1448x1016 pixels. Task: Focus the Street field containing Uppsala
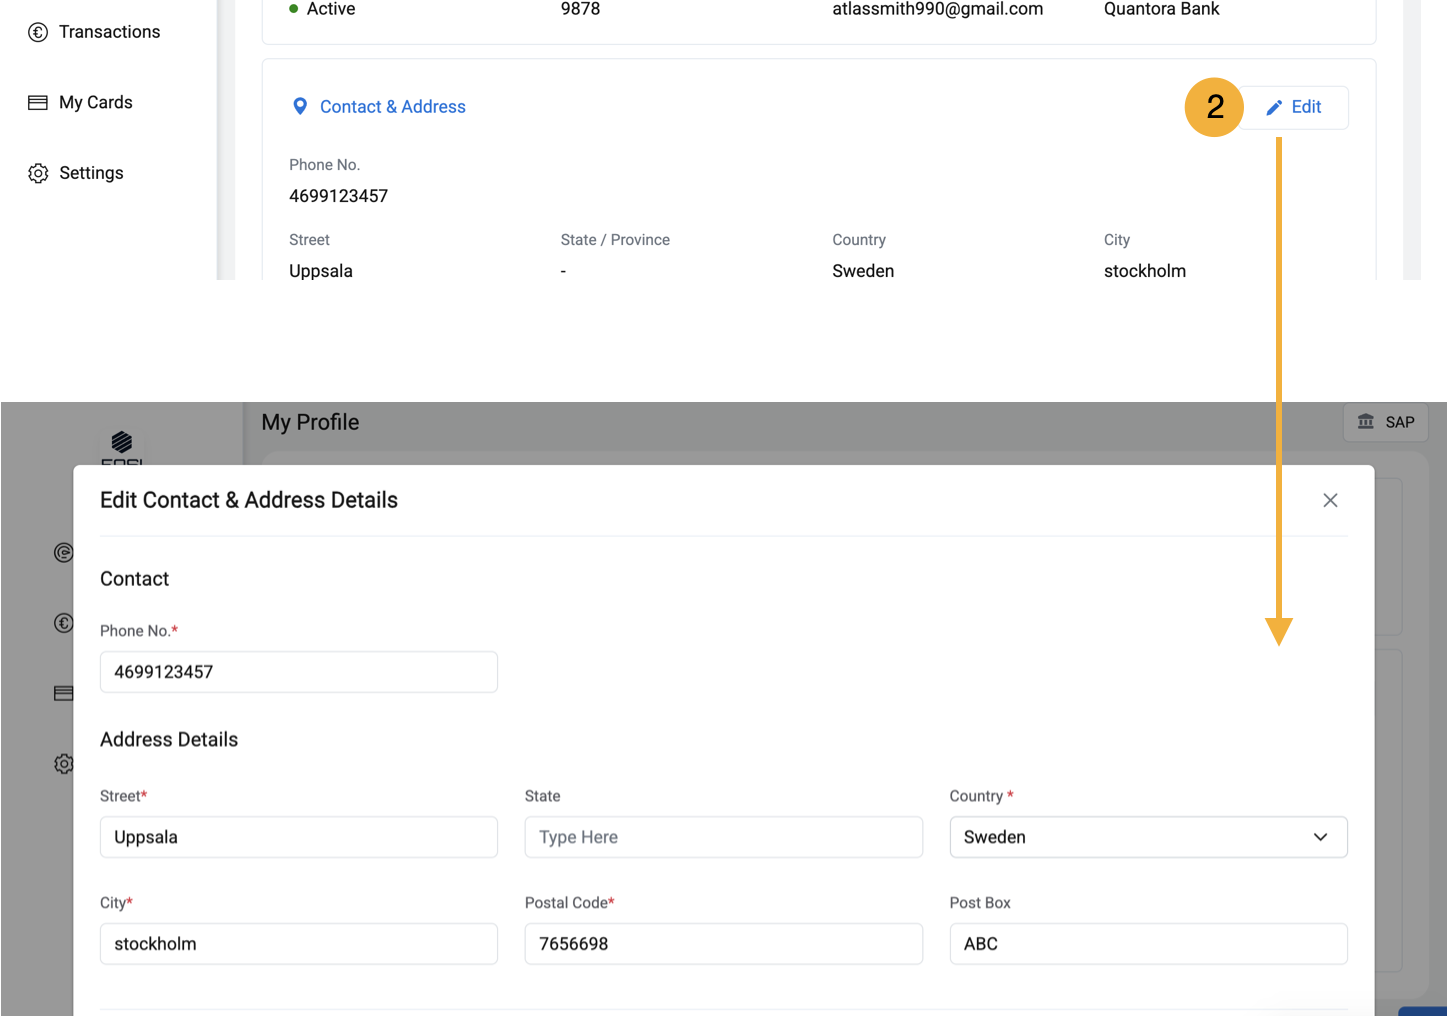tap(298, 837)
